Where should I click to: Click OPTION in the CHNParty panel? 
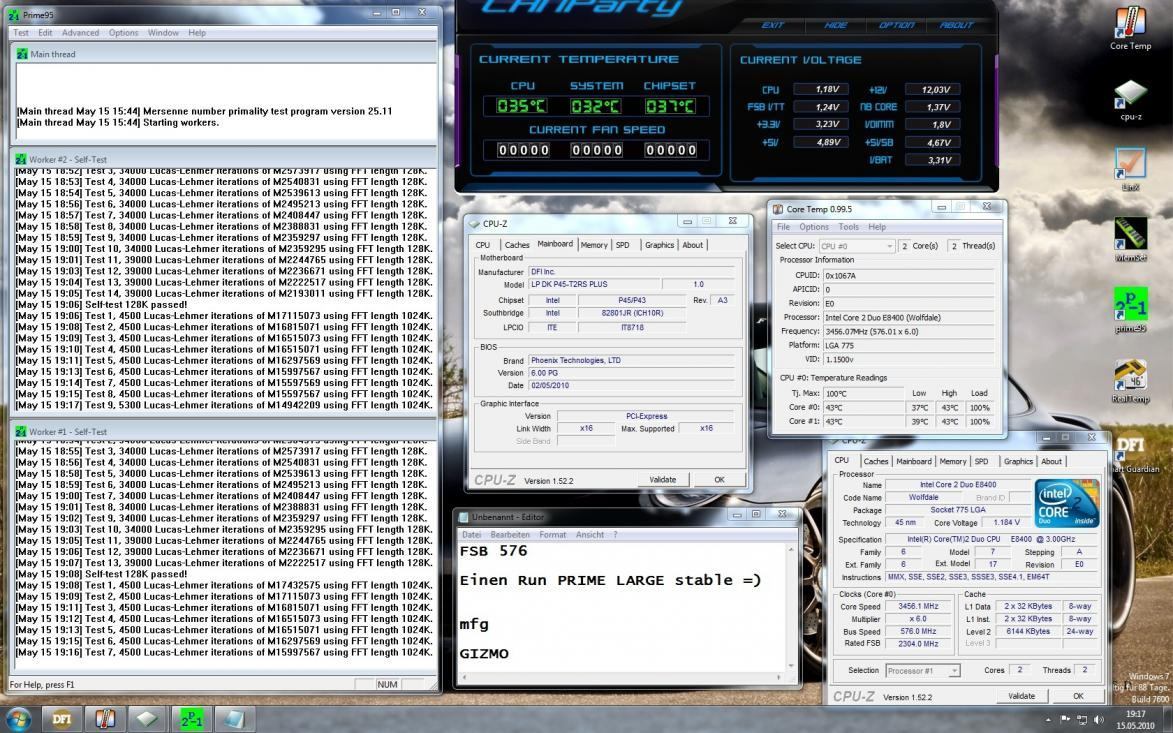pyautogui.click(x=896, y=25)
